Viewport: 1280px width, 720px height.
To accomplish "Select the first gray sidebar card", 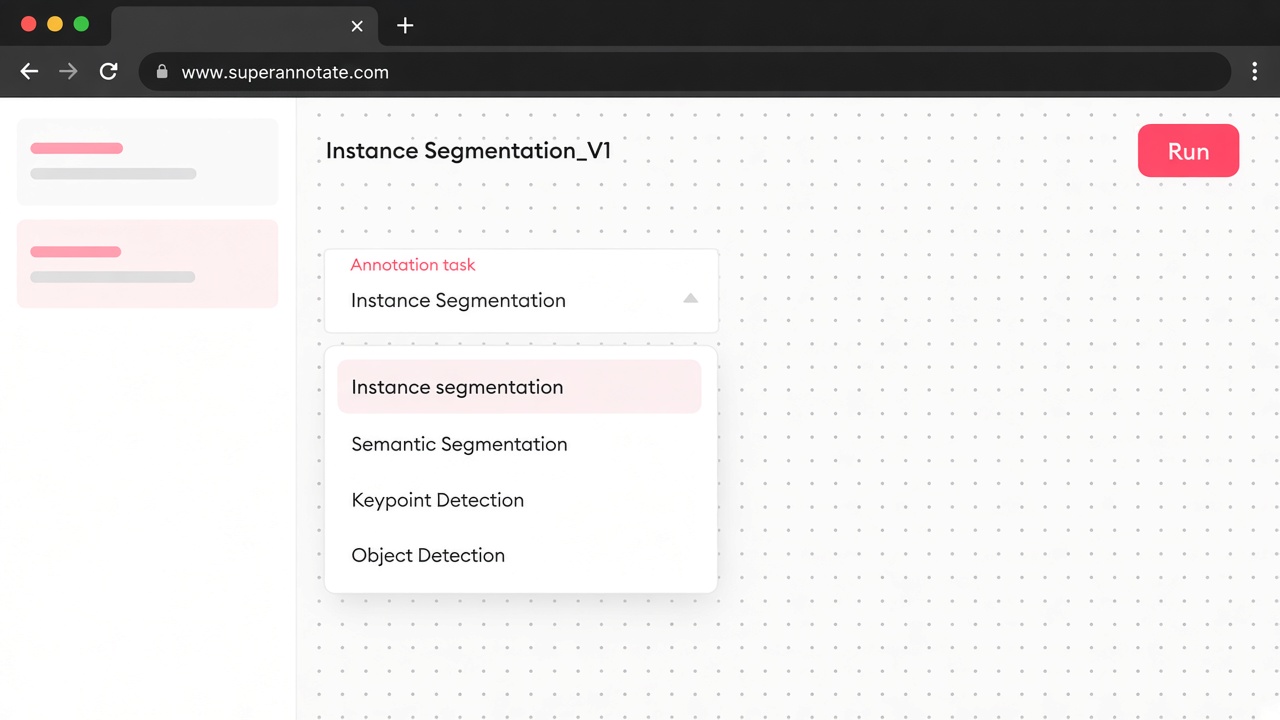I will point(148,162).
